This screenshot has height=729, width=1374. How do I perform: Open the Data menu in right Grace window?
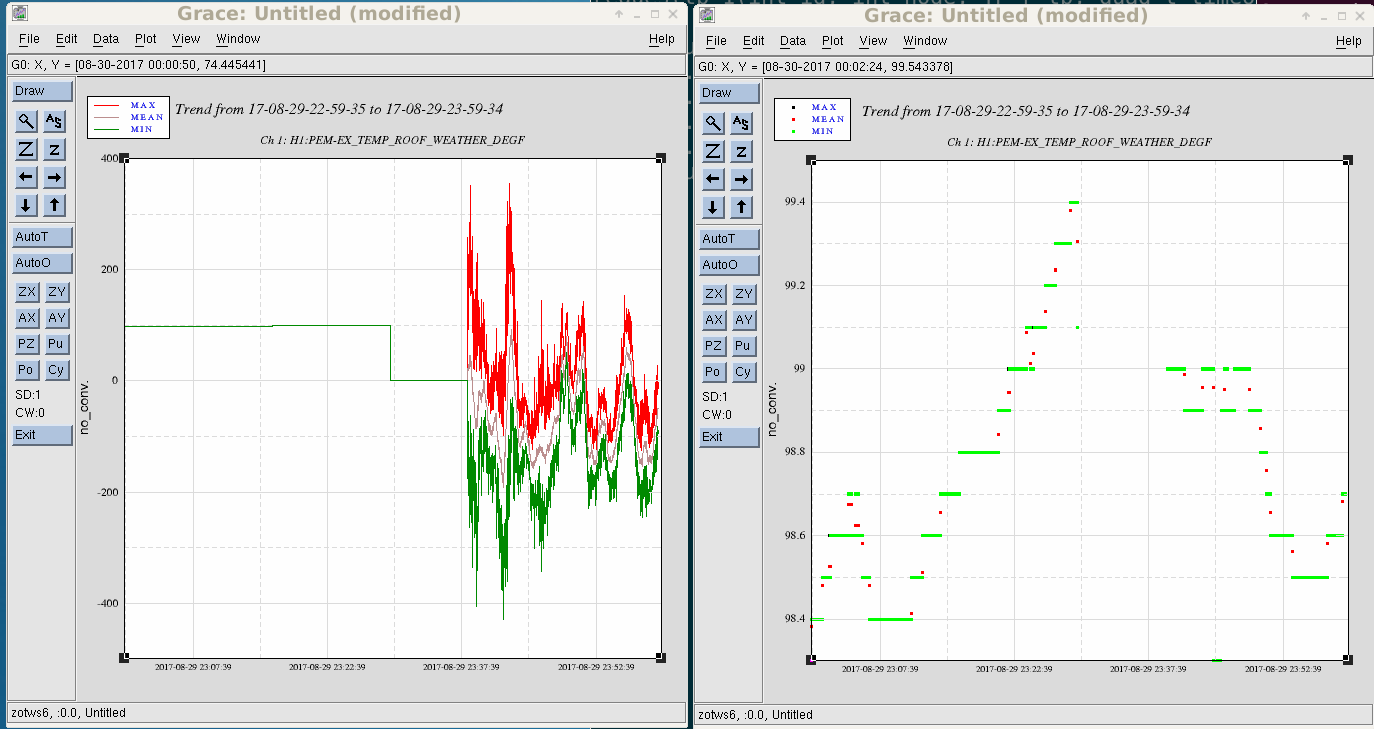point(792,41)
